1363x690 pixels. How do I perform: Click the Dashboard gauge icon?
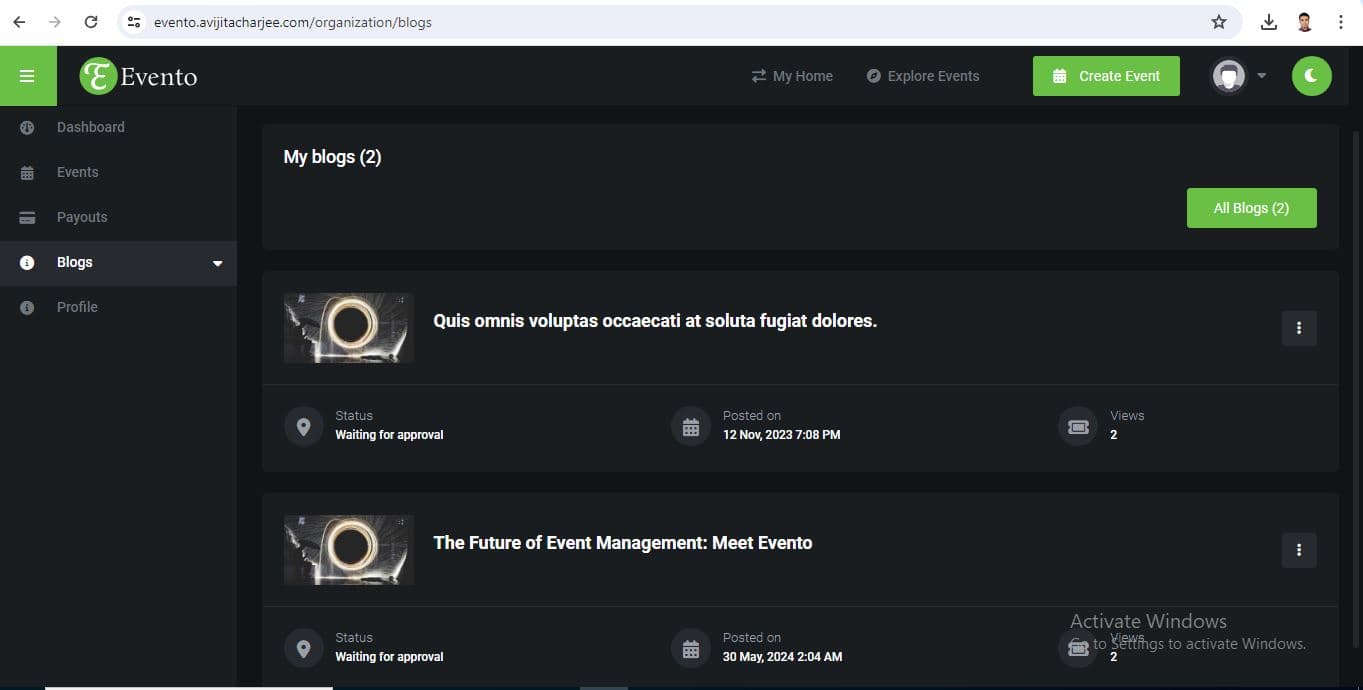coord(27,127)
